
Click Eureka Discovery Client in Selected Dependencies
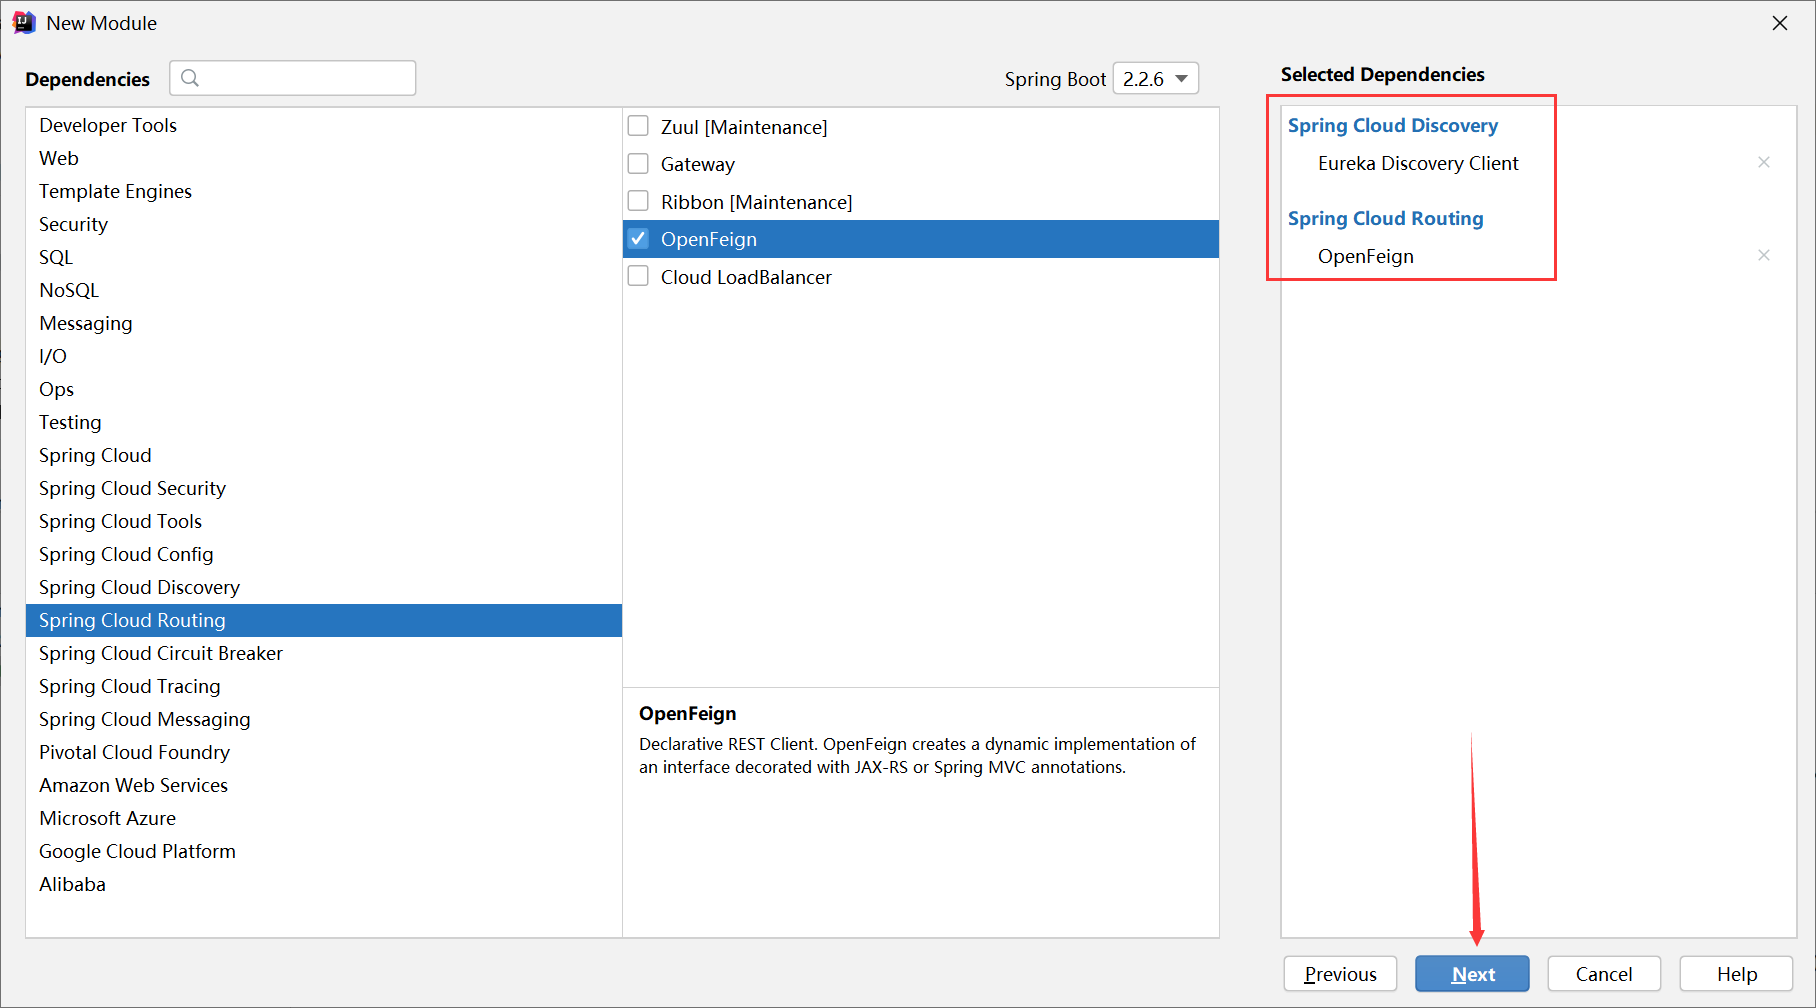pyautogui.click(x=1418, y=163)
